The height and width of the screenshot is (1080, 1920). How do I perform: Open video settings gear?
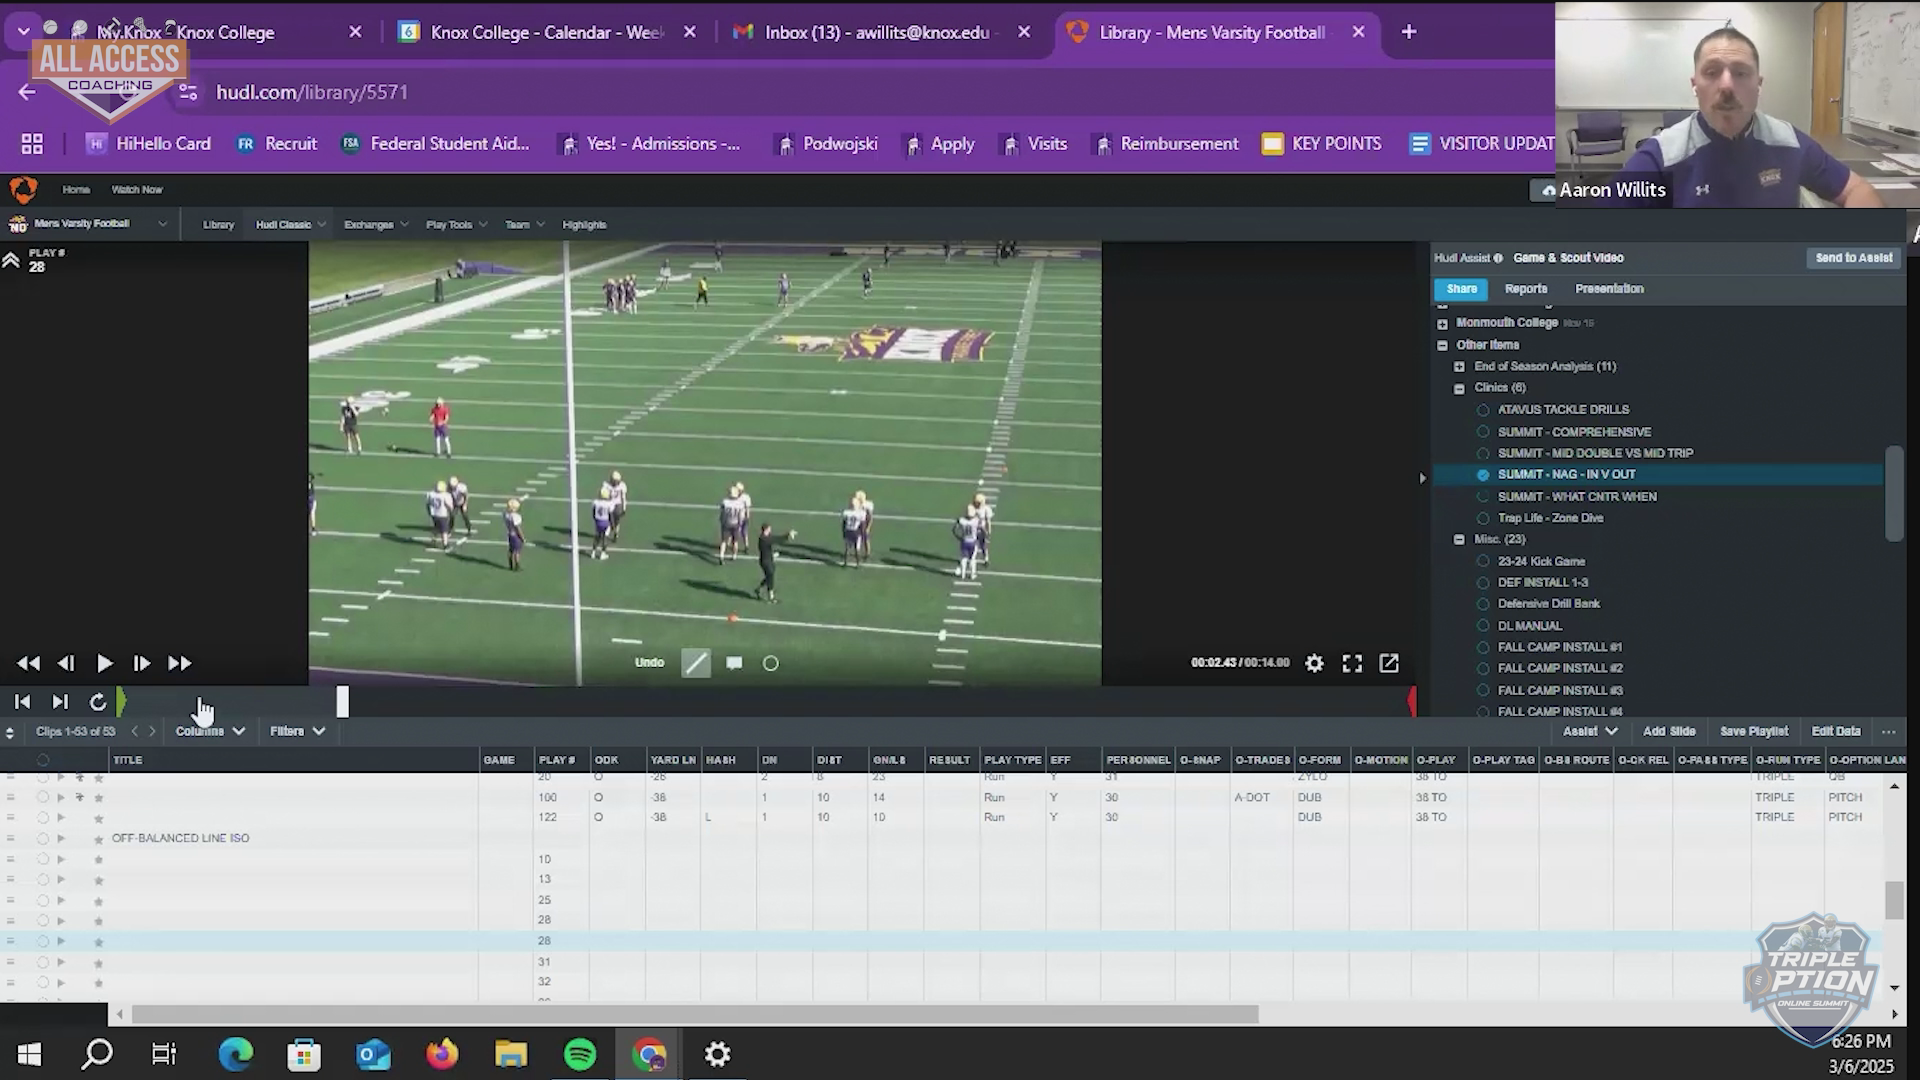pos(1314,663)
